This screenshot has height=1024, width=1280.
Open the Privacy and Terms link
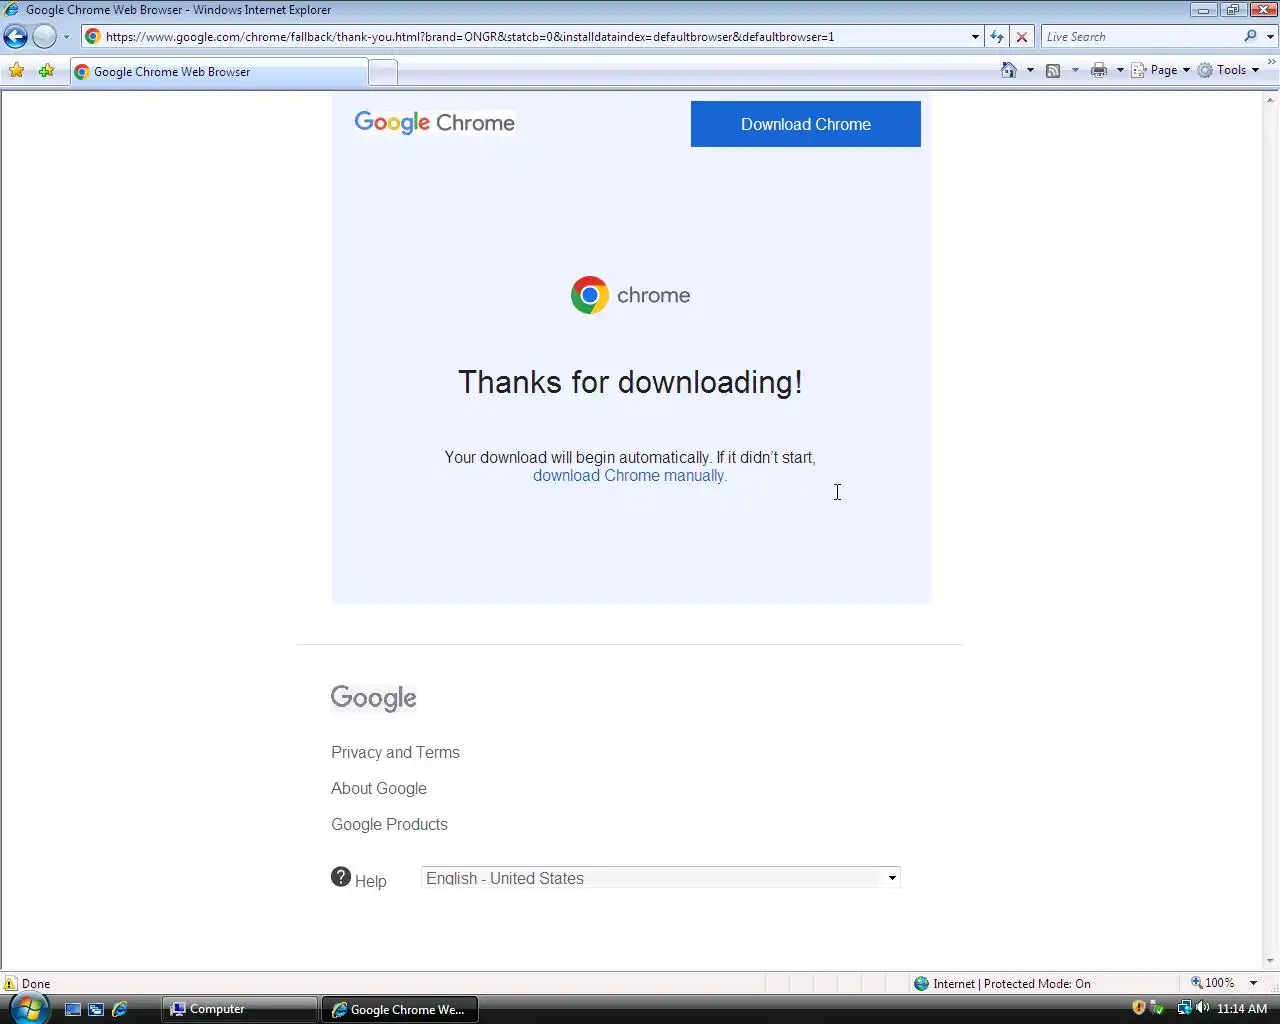pos(395,752)
